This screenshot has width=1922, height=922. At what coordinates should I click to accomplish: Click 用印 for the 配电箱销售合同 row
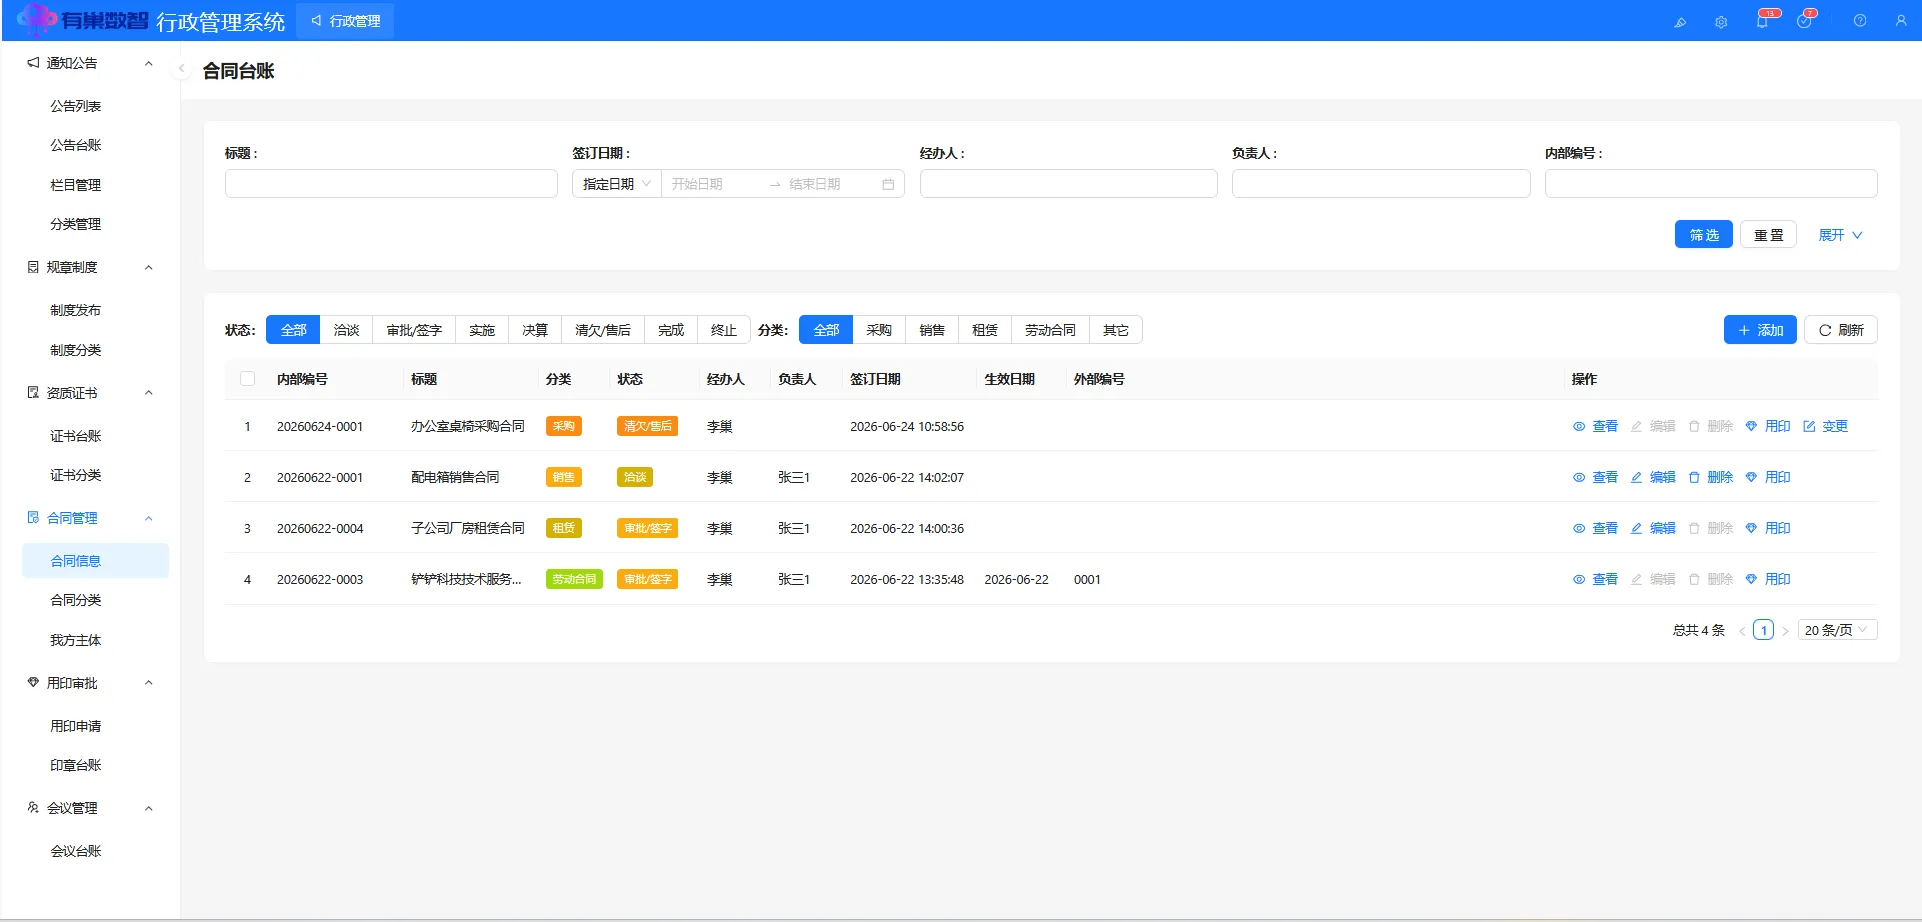pos(1767,477)
